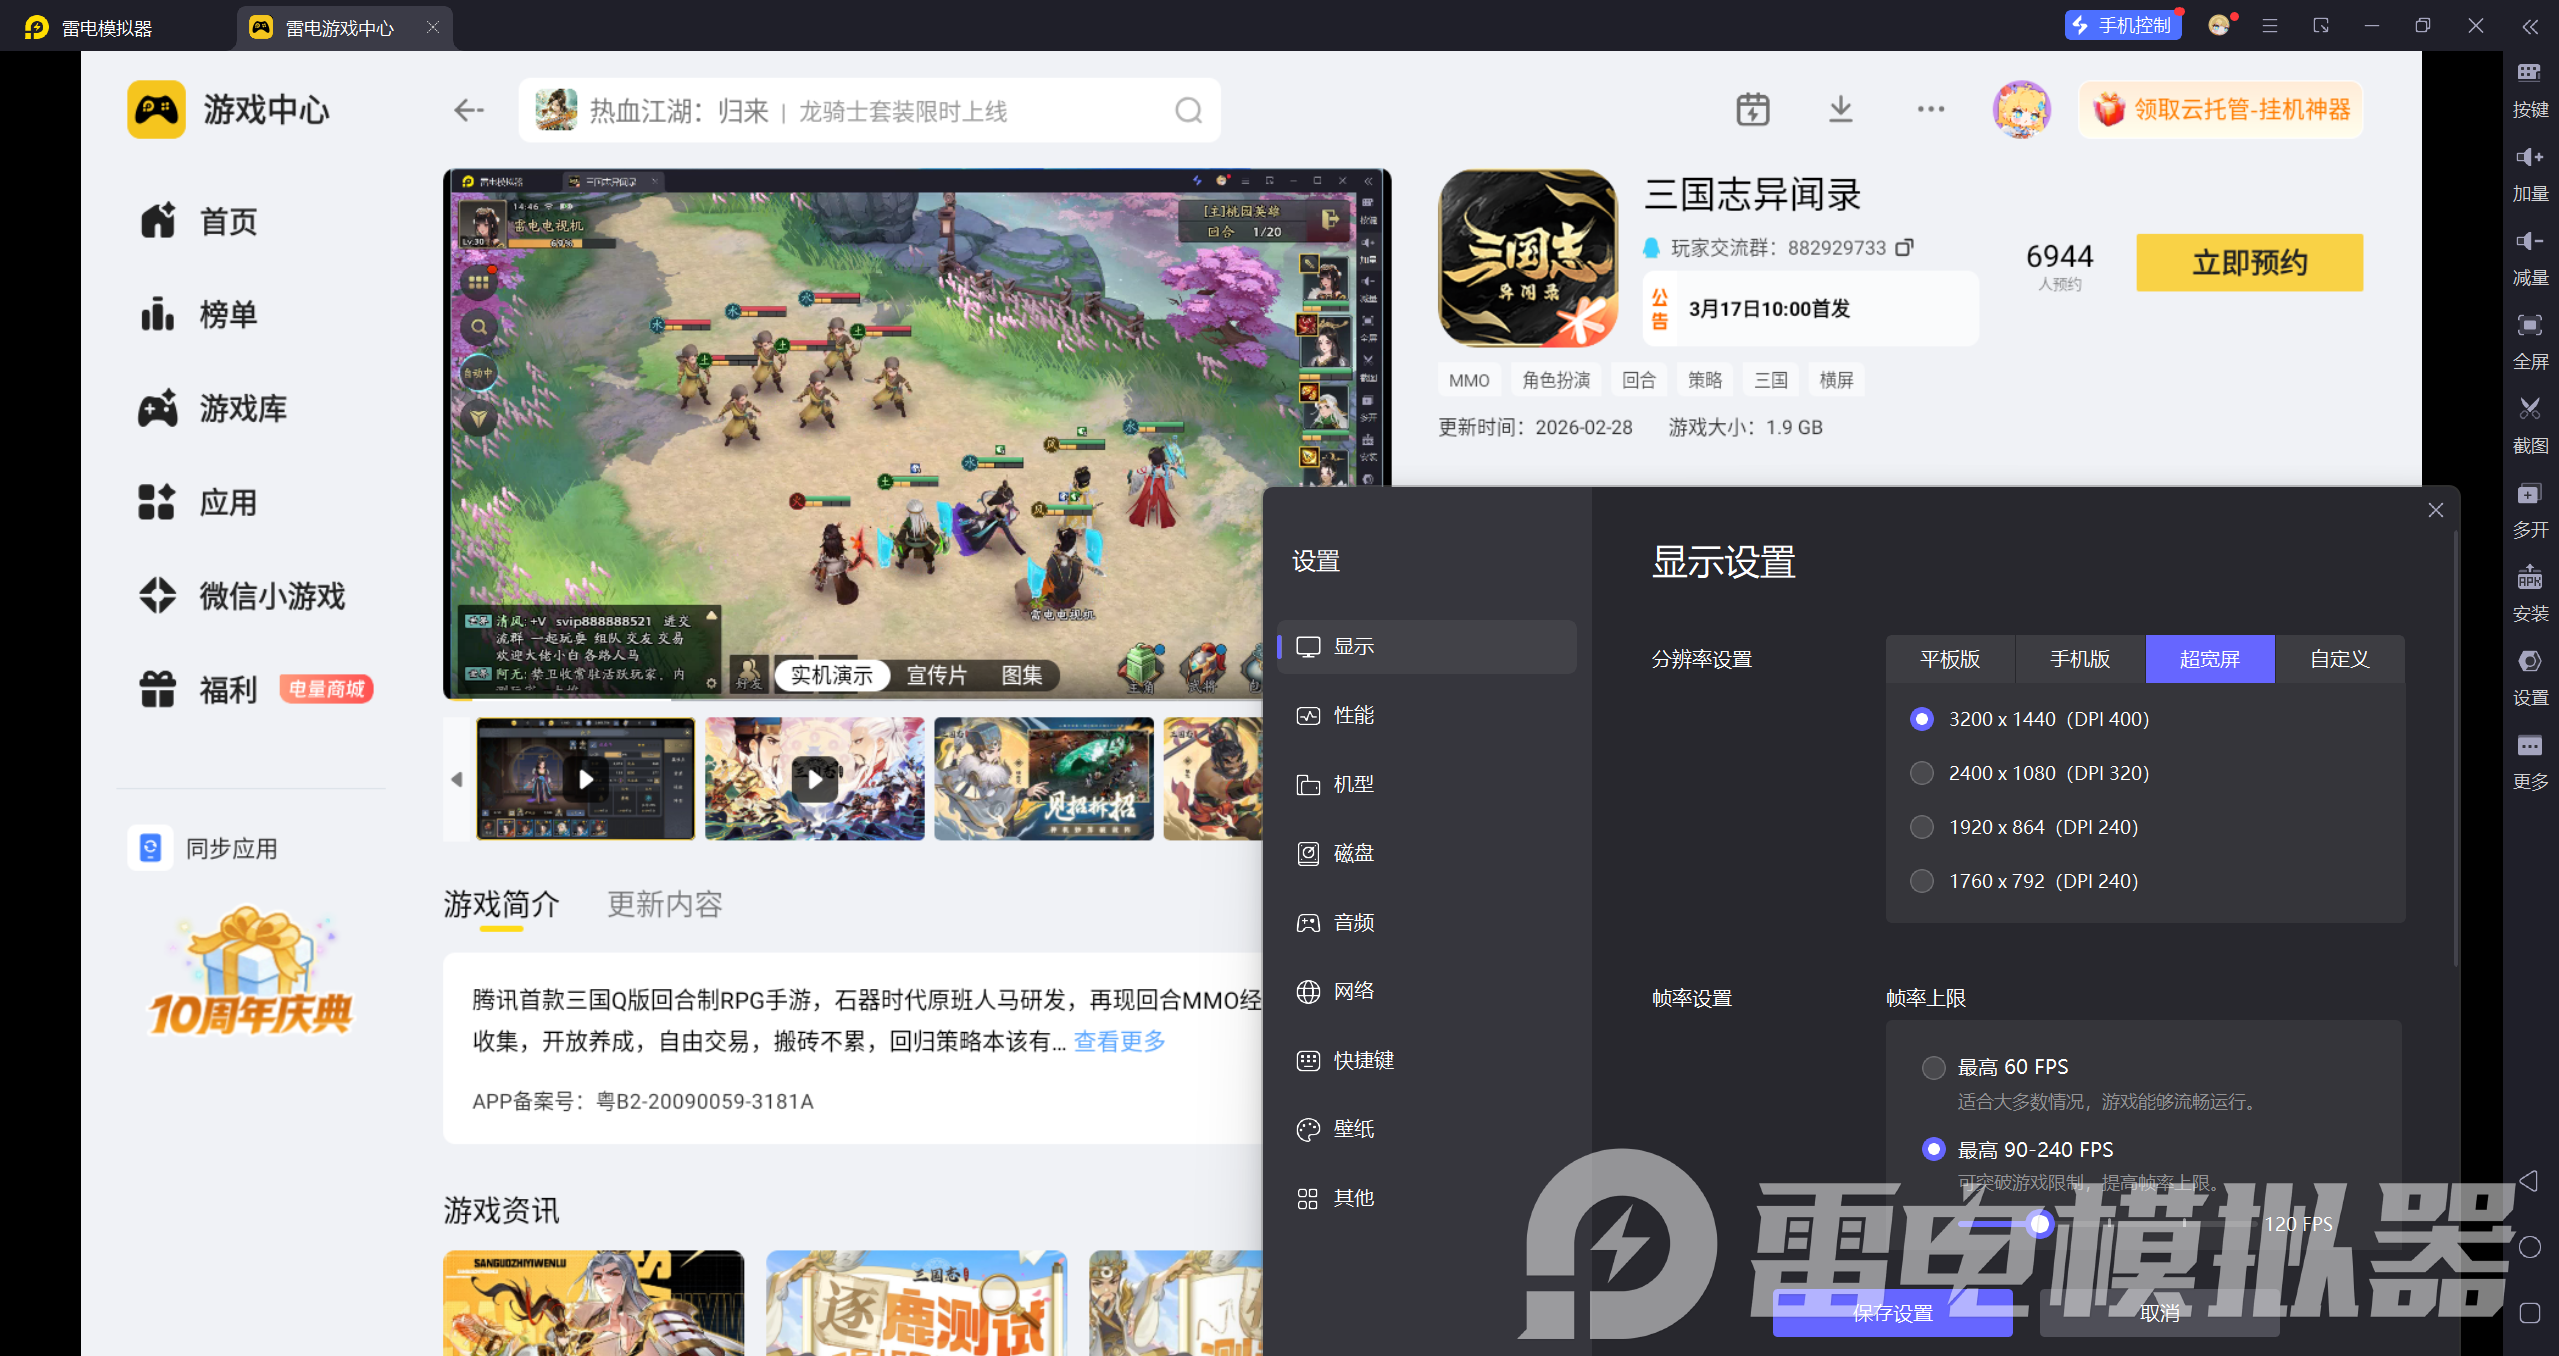Play the first video thumbnail
The image size is (2559, 1356).
click(x=586, y=779)
